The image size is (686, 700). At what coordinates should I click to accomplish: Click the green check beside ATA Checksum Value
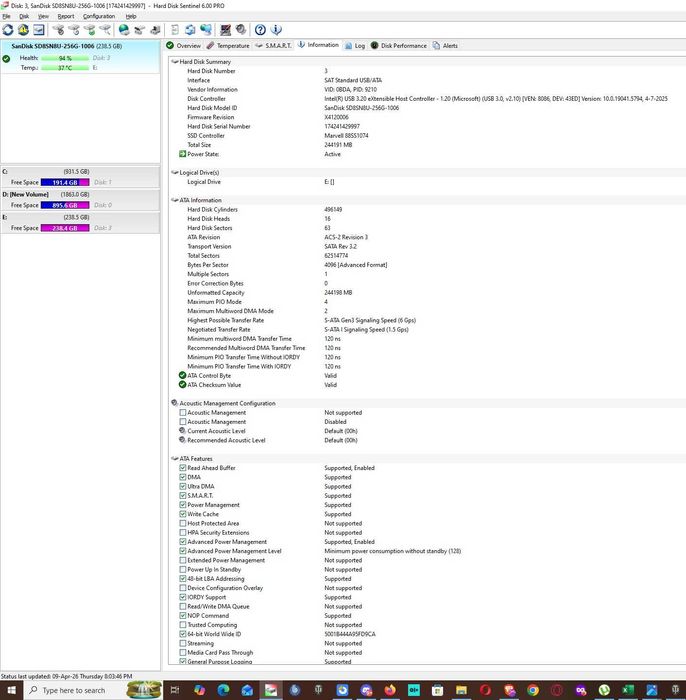[182, 385]
